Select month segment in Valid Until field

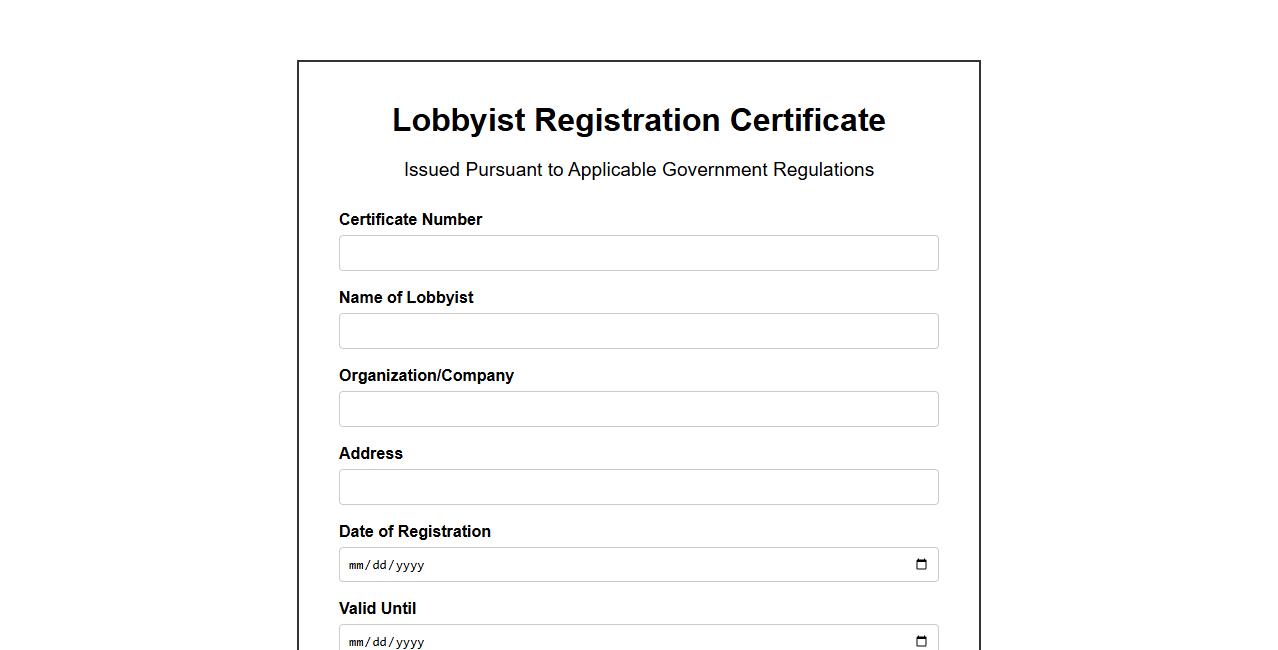click(x=357, y=642)
